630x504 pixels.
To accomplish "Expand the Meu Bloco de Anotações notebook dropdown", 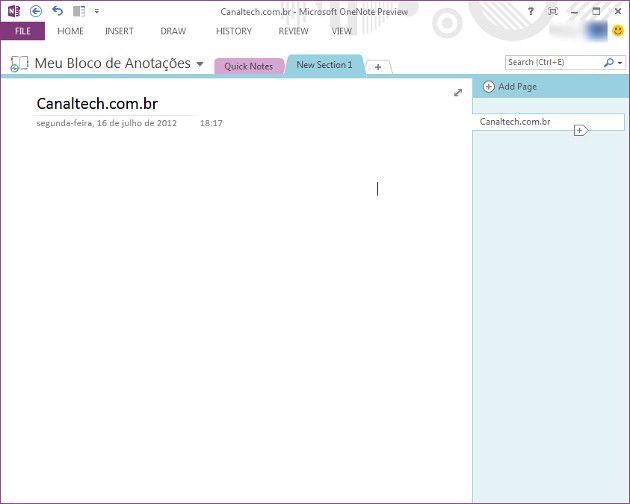I will (x=200, y=64).
